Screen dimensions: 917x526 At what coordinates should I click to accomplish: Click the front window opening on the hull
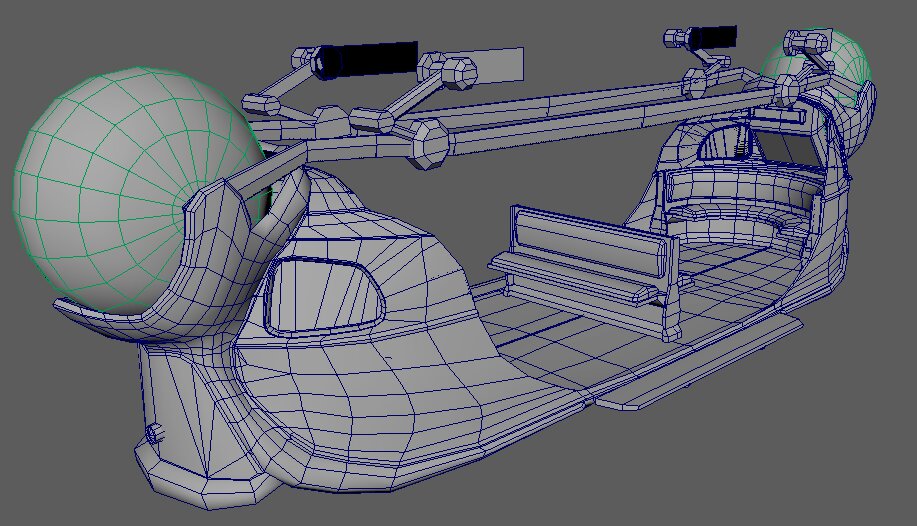click(322, 294)
